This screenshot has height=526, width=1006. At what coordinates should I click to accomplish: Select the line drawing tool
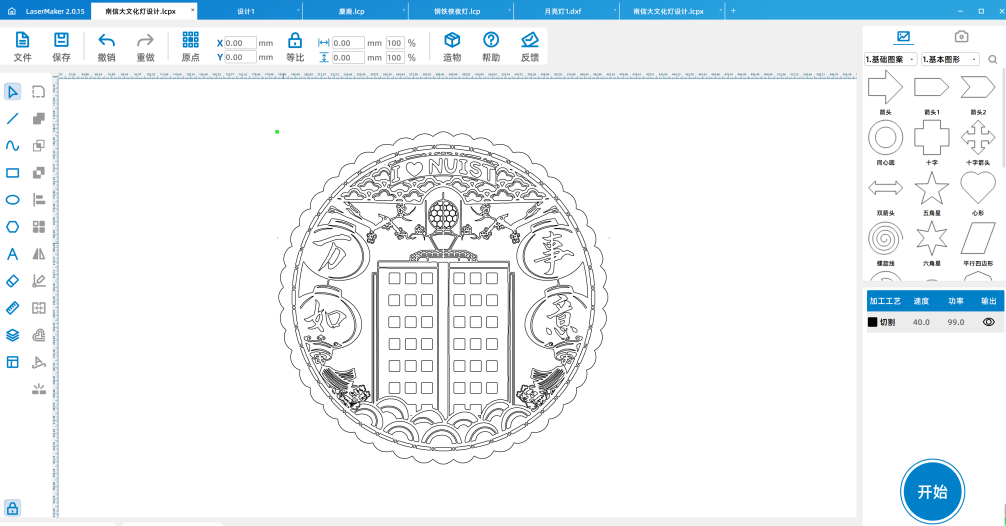13,118
